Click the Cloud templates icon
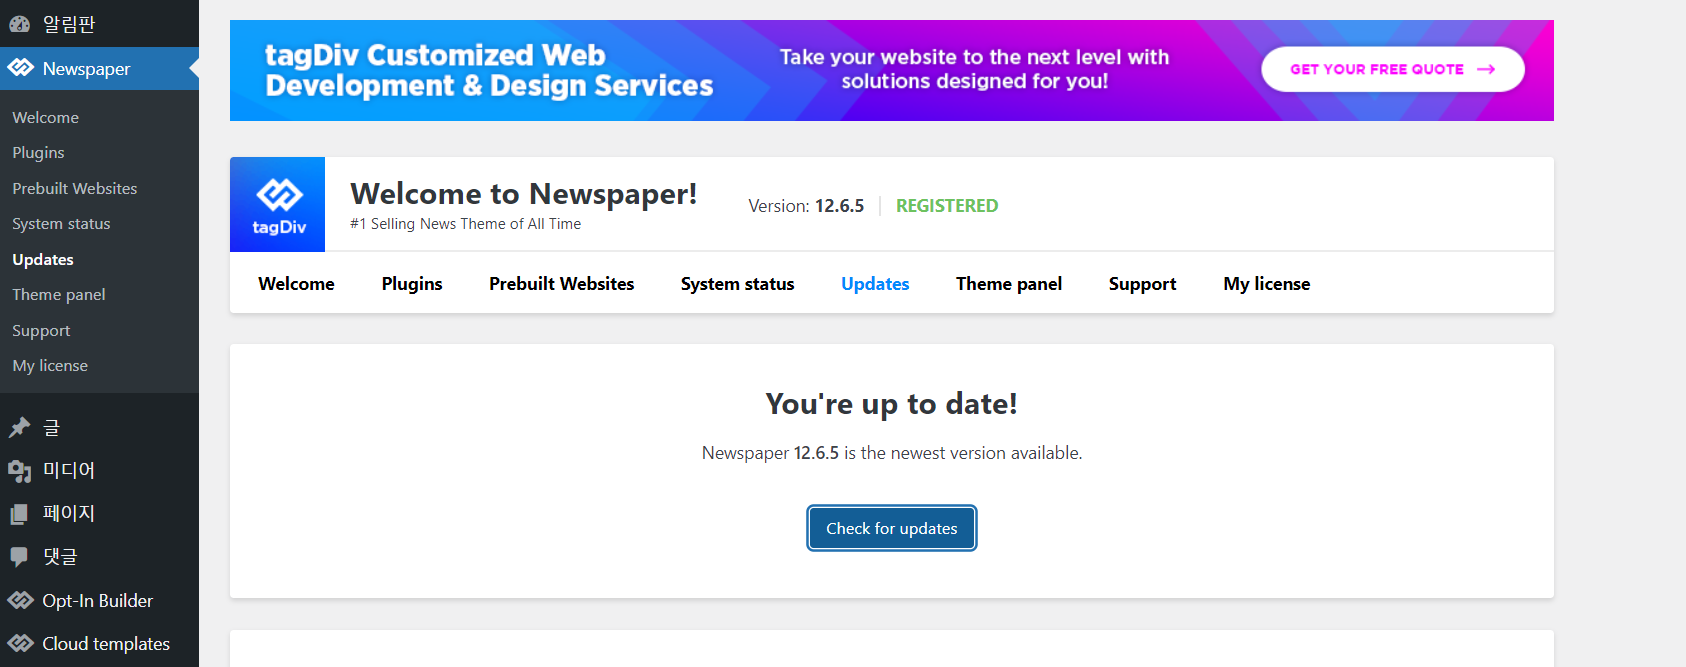 point(20,644)
